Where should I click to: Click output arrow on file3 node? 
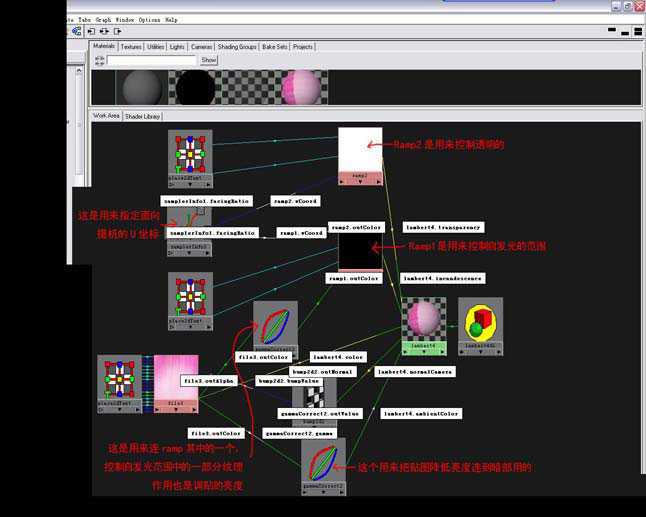(x=194, y=409)
